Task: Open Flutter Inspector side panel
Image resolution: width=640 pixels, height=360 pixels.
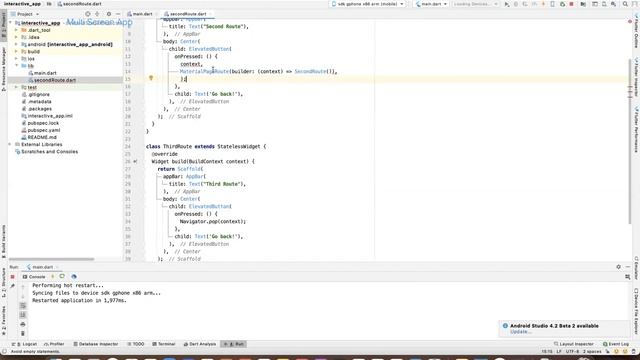Action: 636,78
